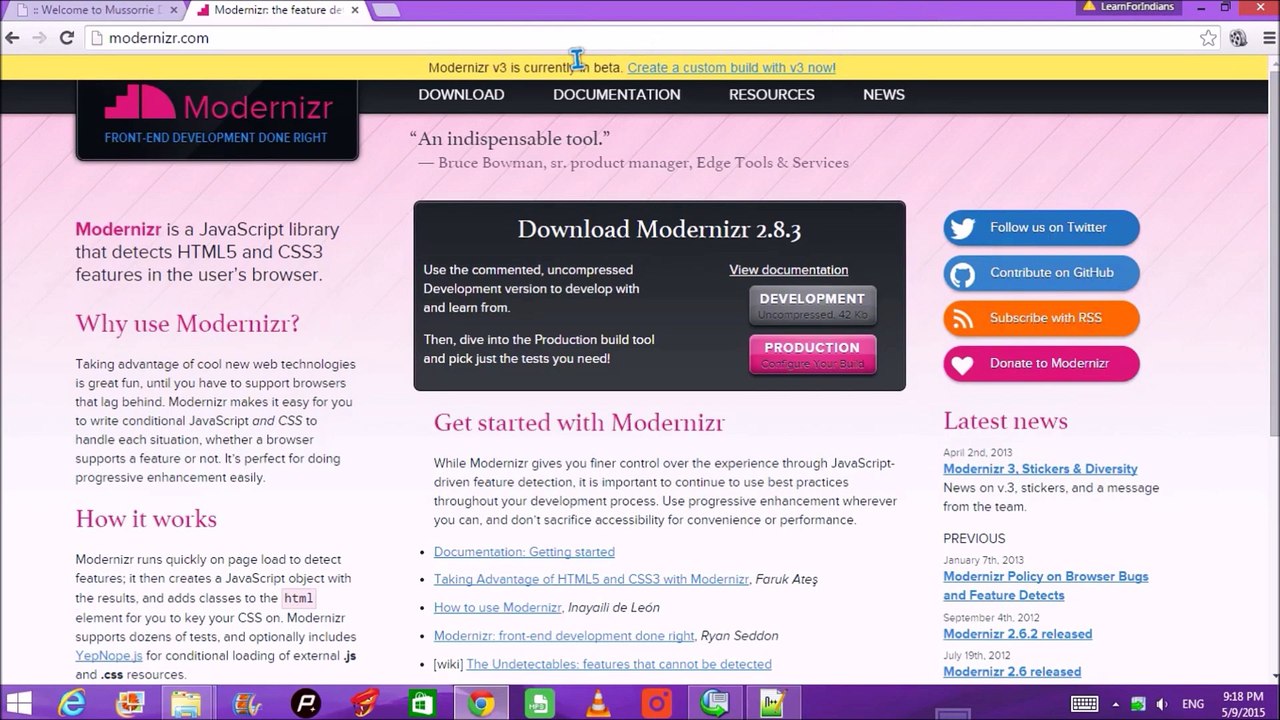Open the green spreadsheet app taskbar icon
Viewport: 1280px width, 720px height.
coord(540,704)
